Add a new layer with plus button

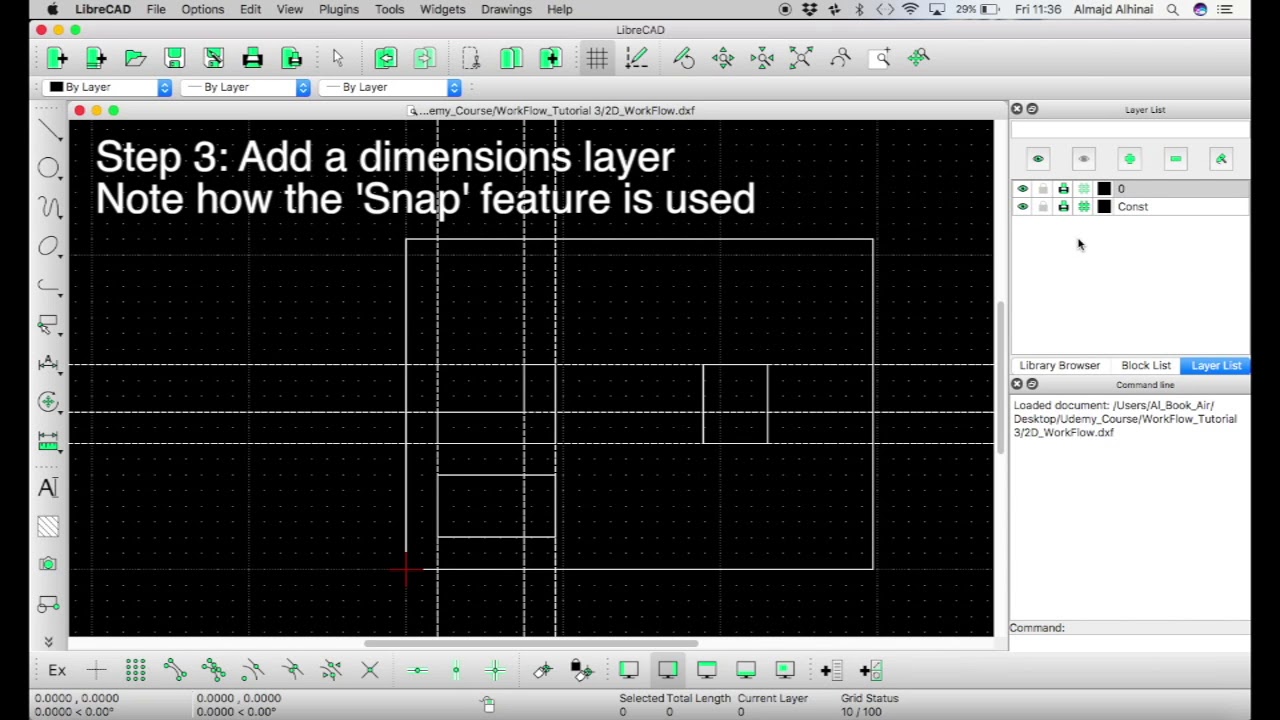click(1129, 159)
